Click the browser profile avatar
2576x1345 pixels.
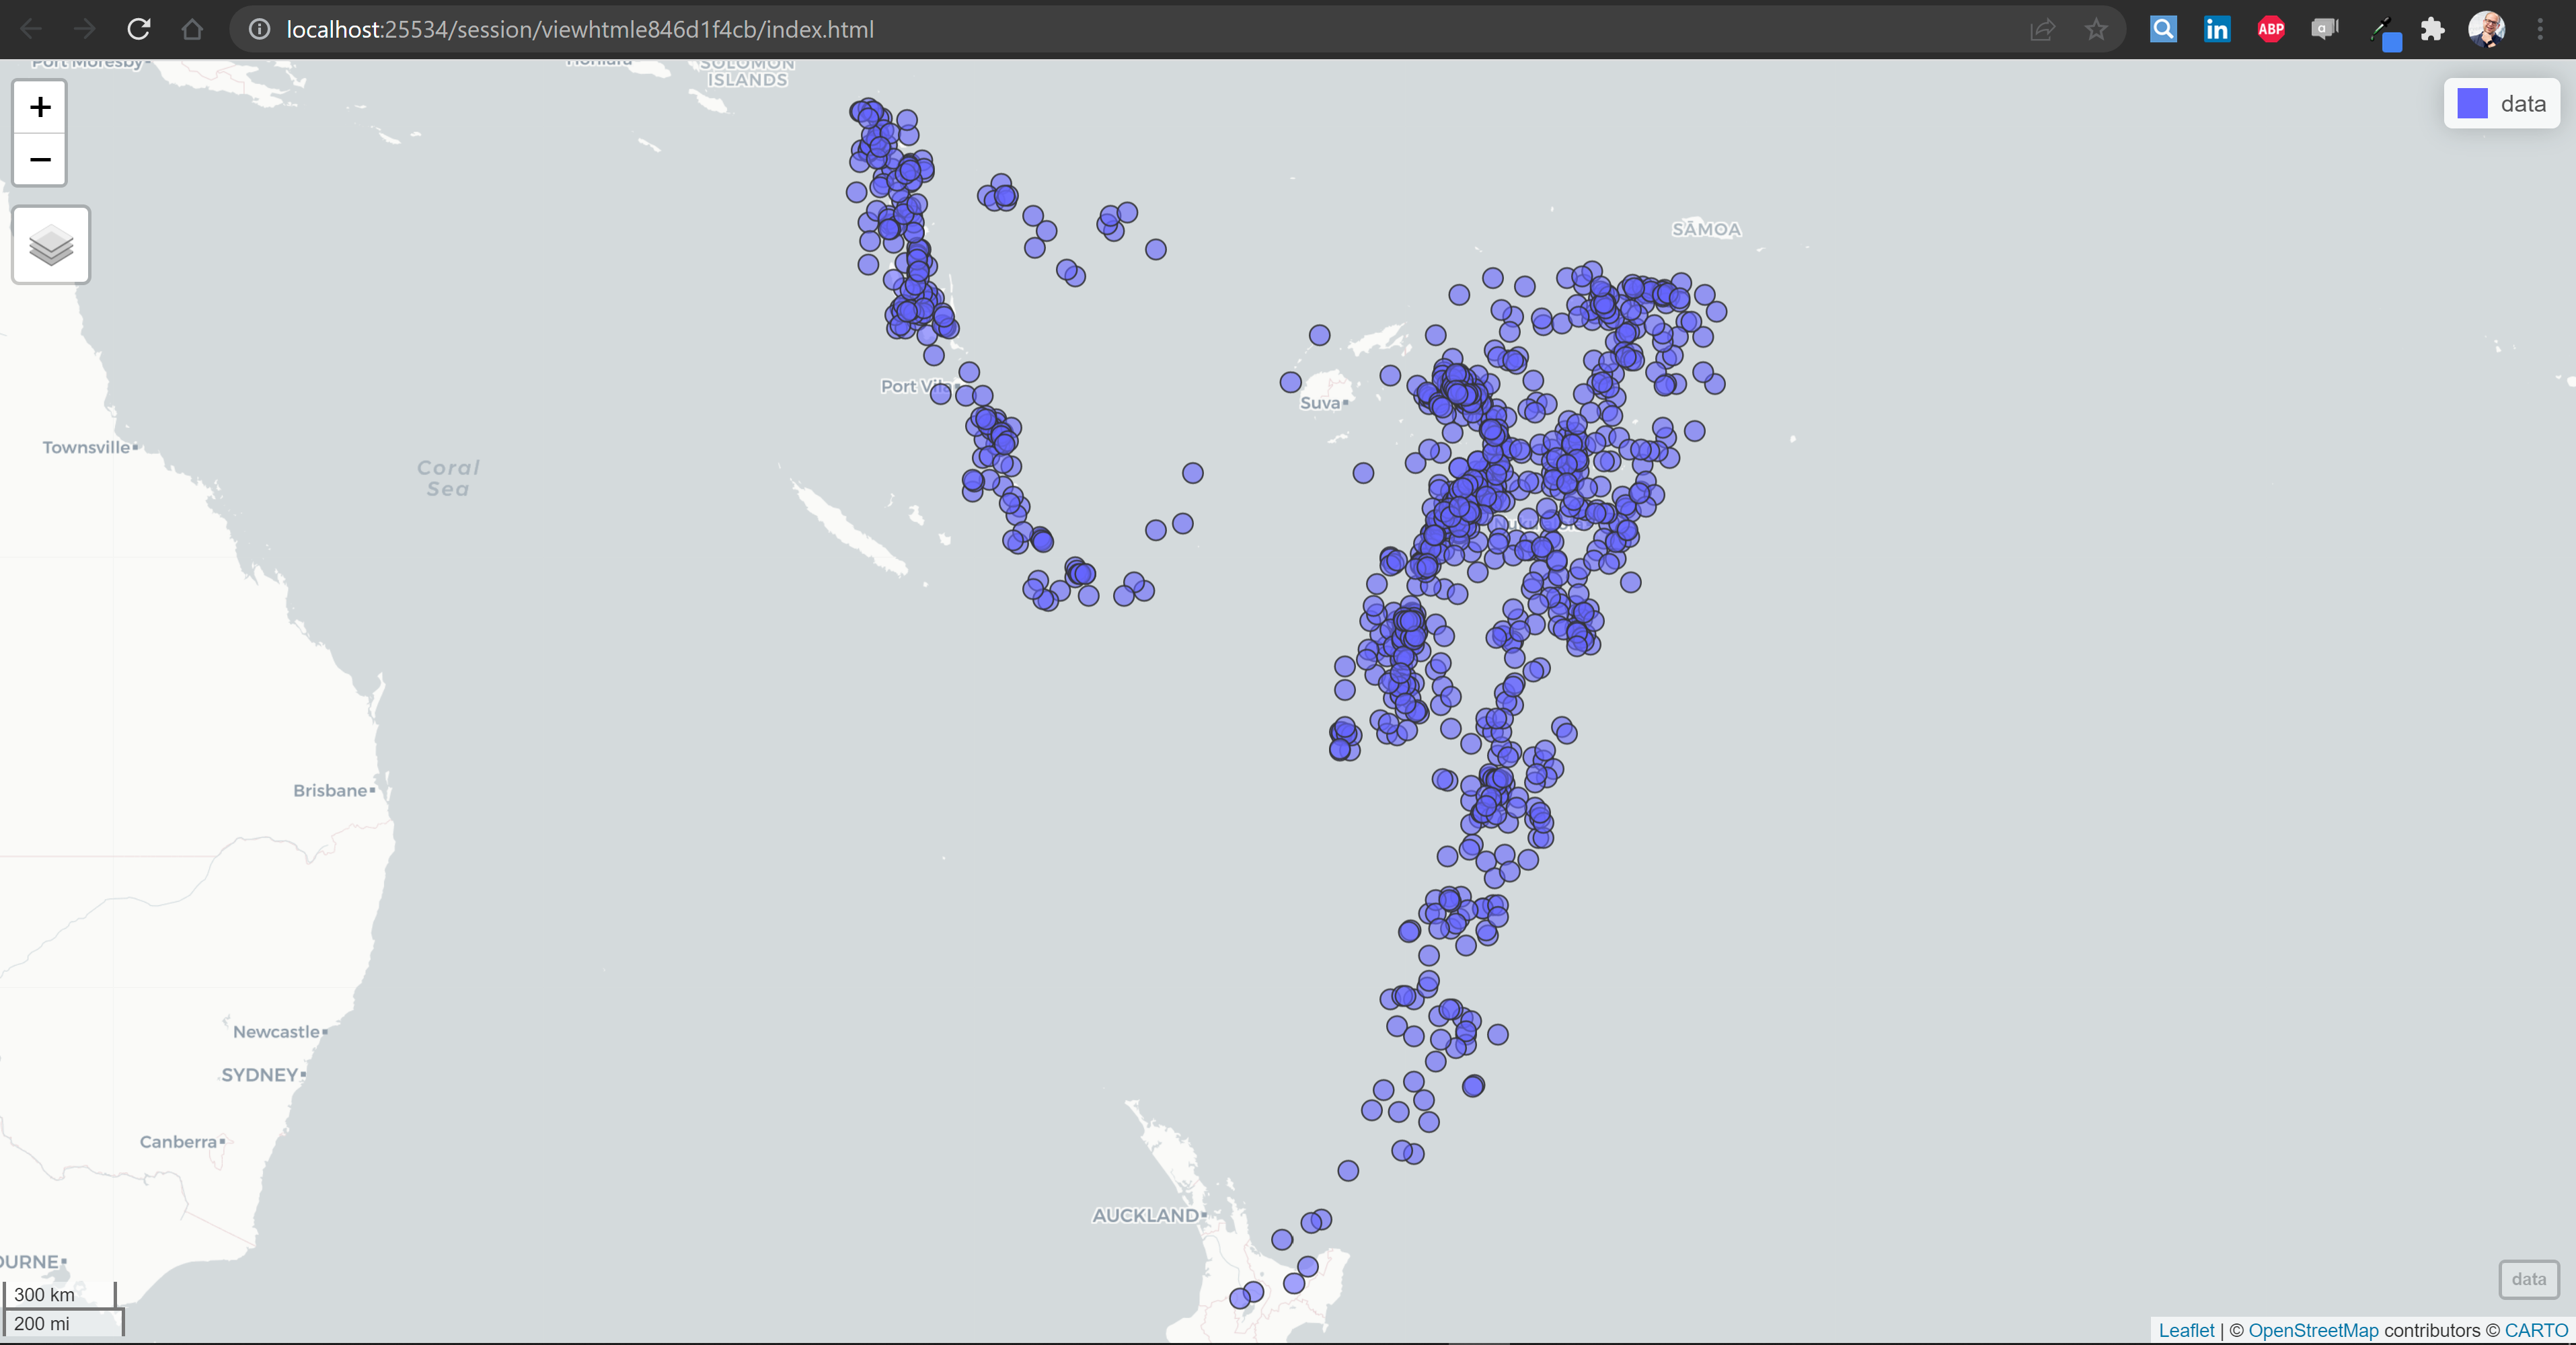2486,29
